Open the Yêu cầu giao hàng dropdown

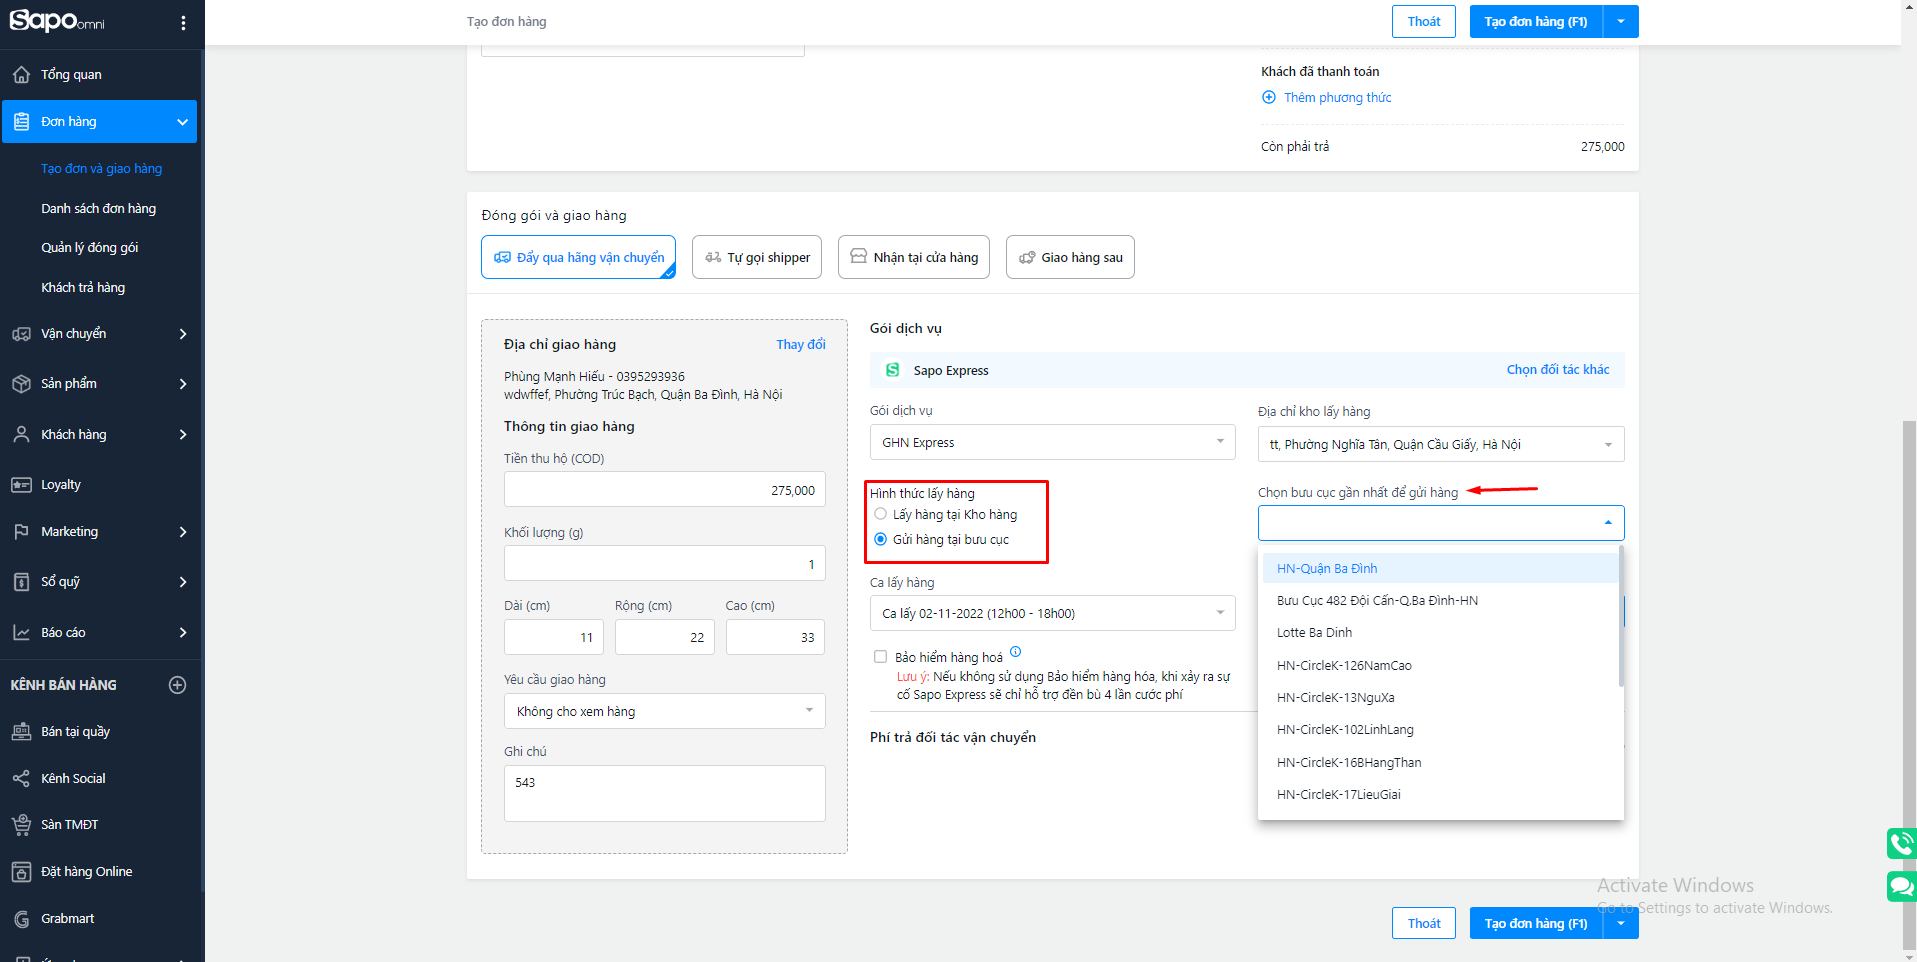664,711
